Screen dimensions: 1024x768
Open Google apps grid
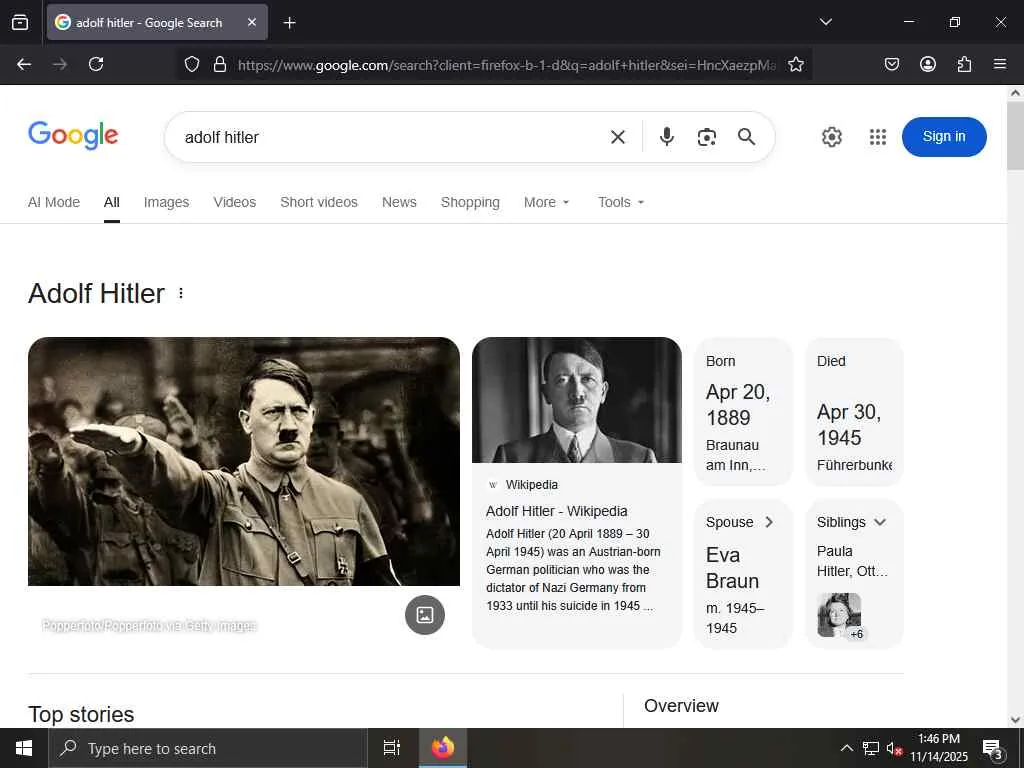[x=878, y=137]
